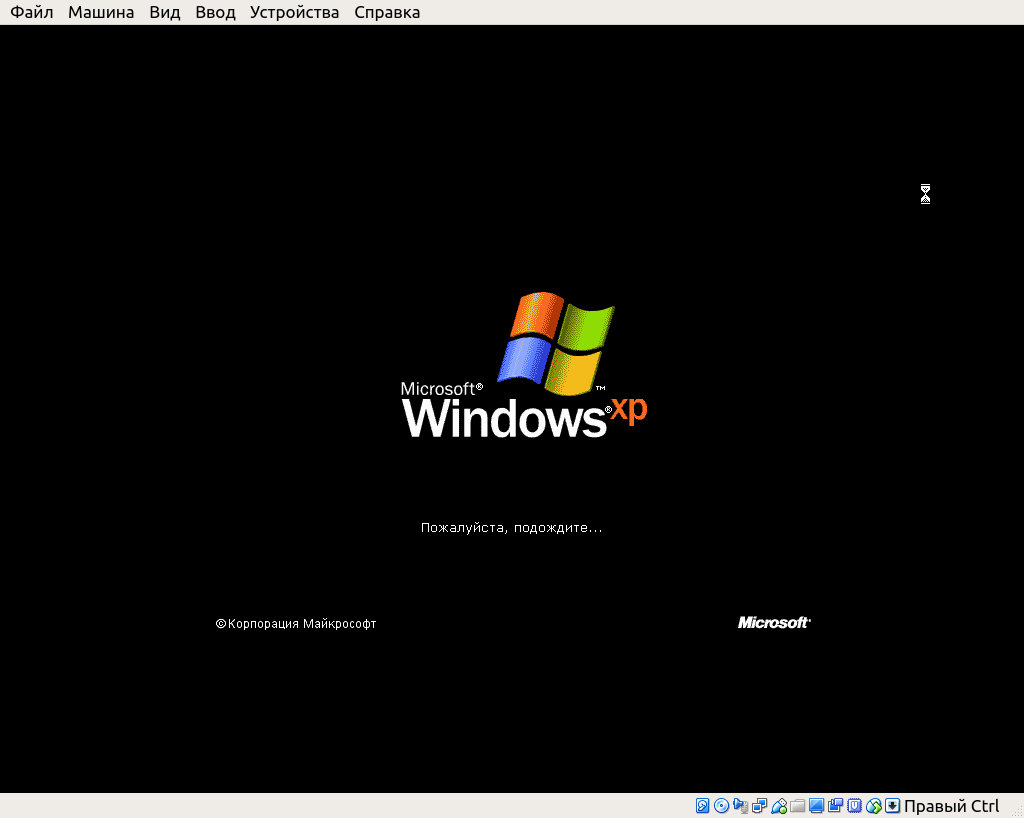The image size is (1024, 818).
Task: Click the Пожалуйста, подождите... text
Action: coord(511,527)
